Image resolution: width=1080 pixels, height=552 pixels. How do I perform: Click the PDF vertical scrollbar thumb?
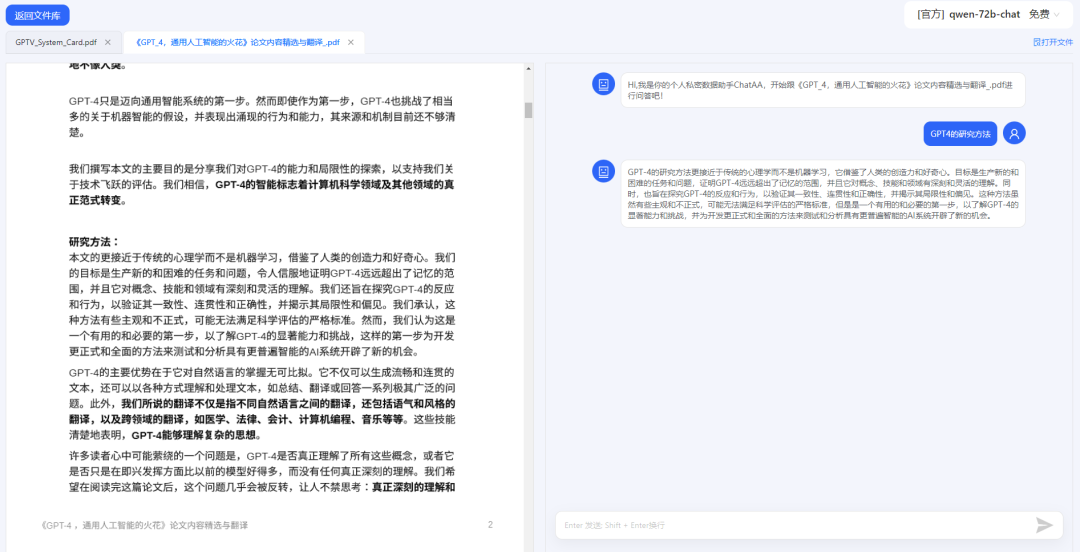pos(528,110)
